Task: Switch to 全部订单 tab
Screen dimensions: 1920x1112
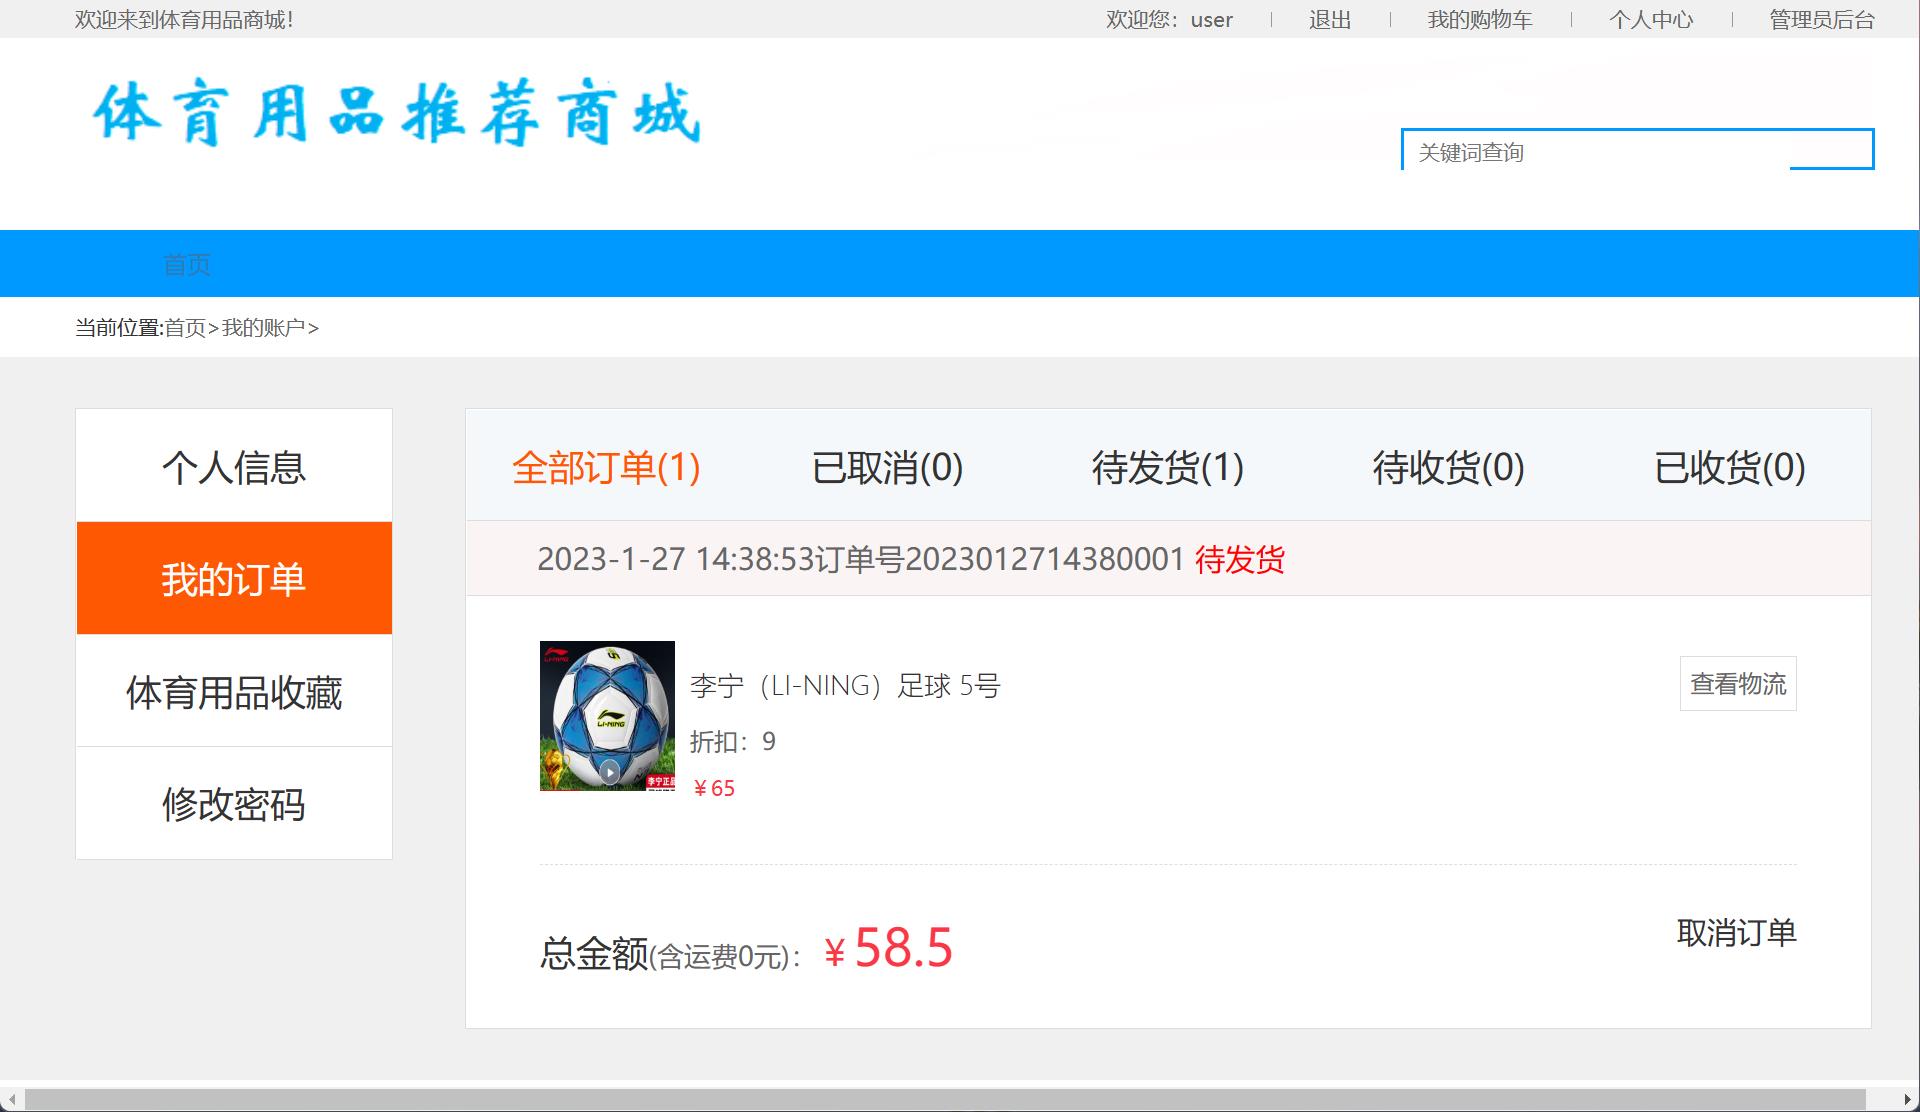Action: [606, 468]
